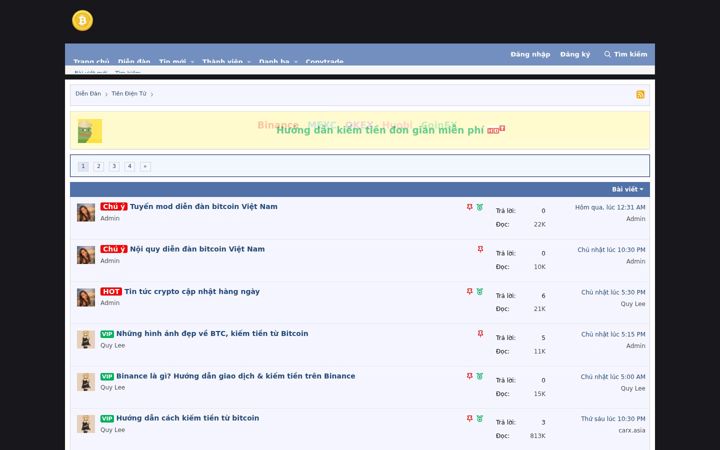Open Admin's avatar on the 'Tuyển mod' thread
Viewport: 720px width, 450px height.
coord(86,213)
